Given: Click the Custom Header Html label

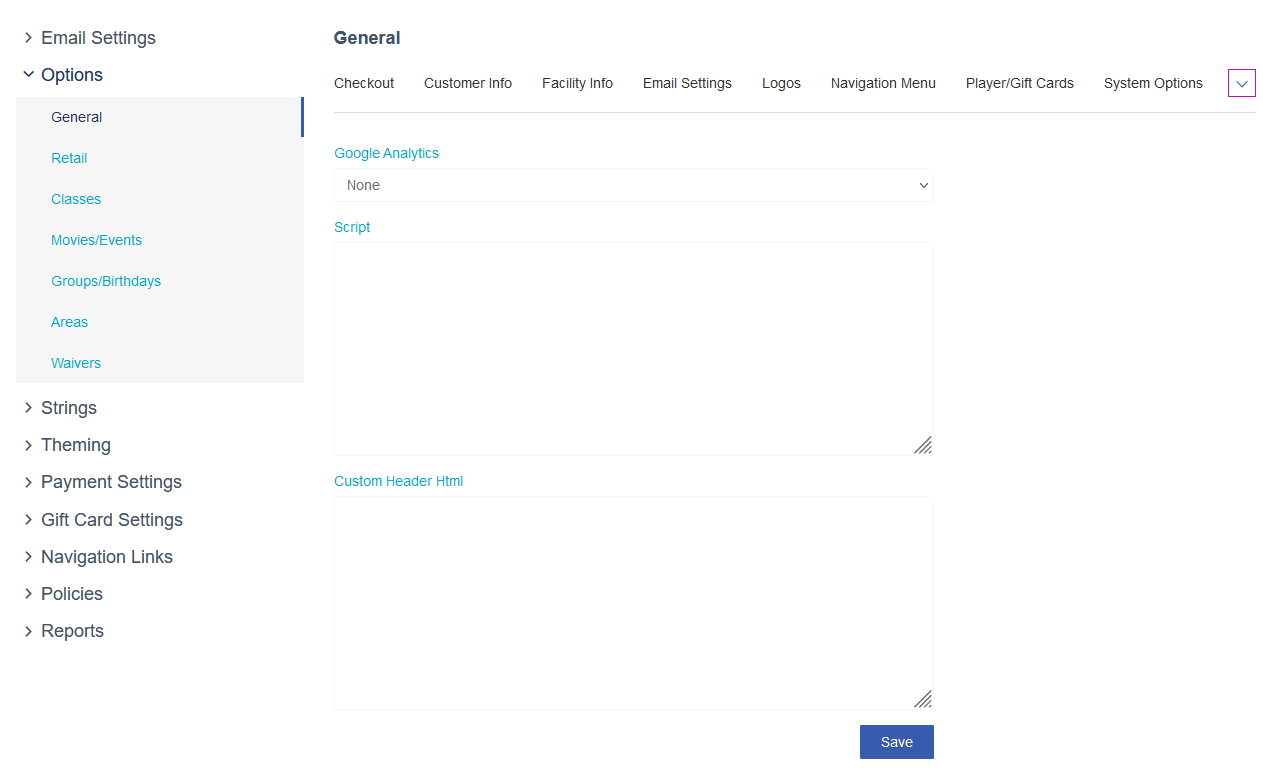Looking at the screenshot, I should (399, 481).
